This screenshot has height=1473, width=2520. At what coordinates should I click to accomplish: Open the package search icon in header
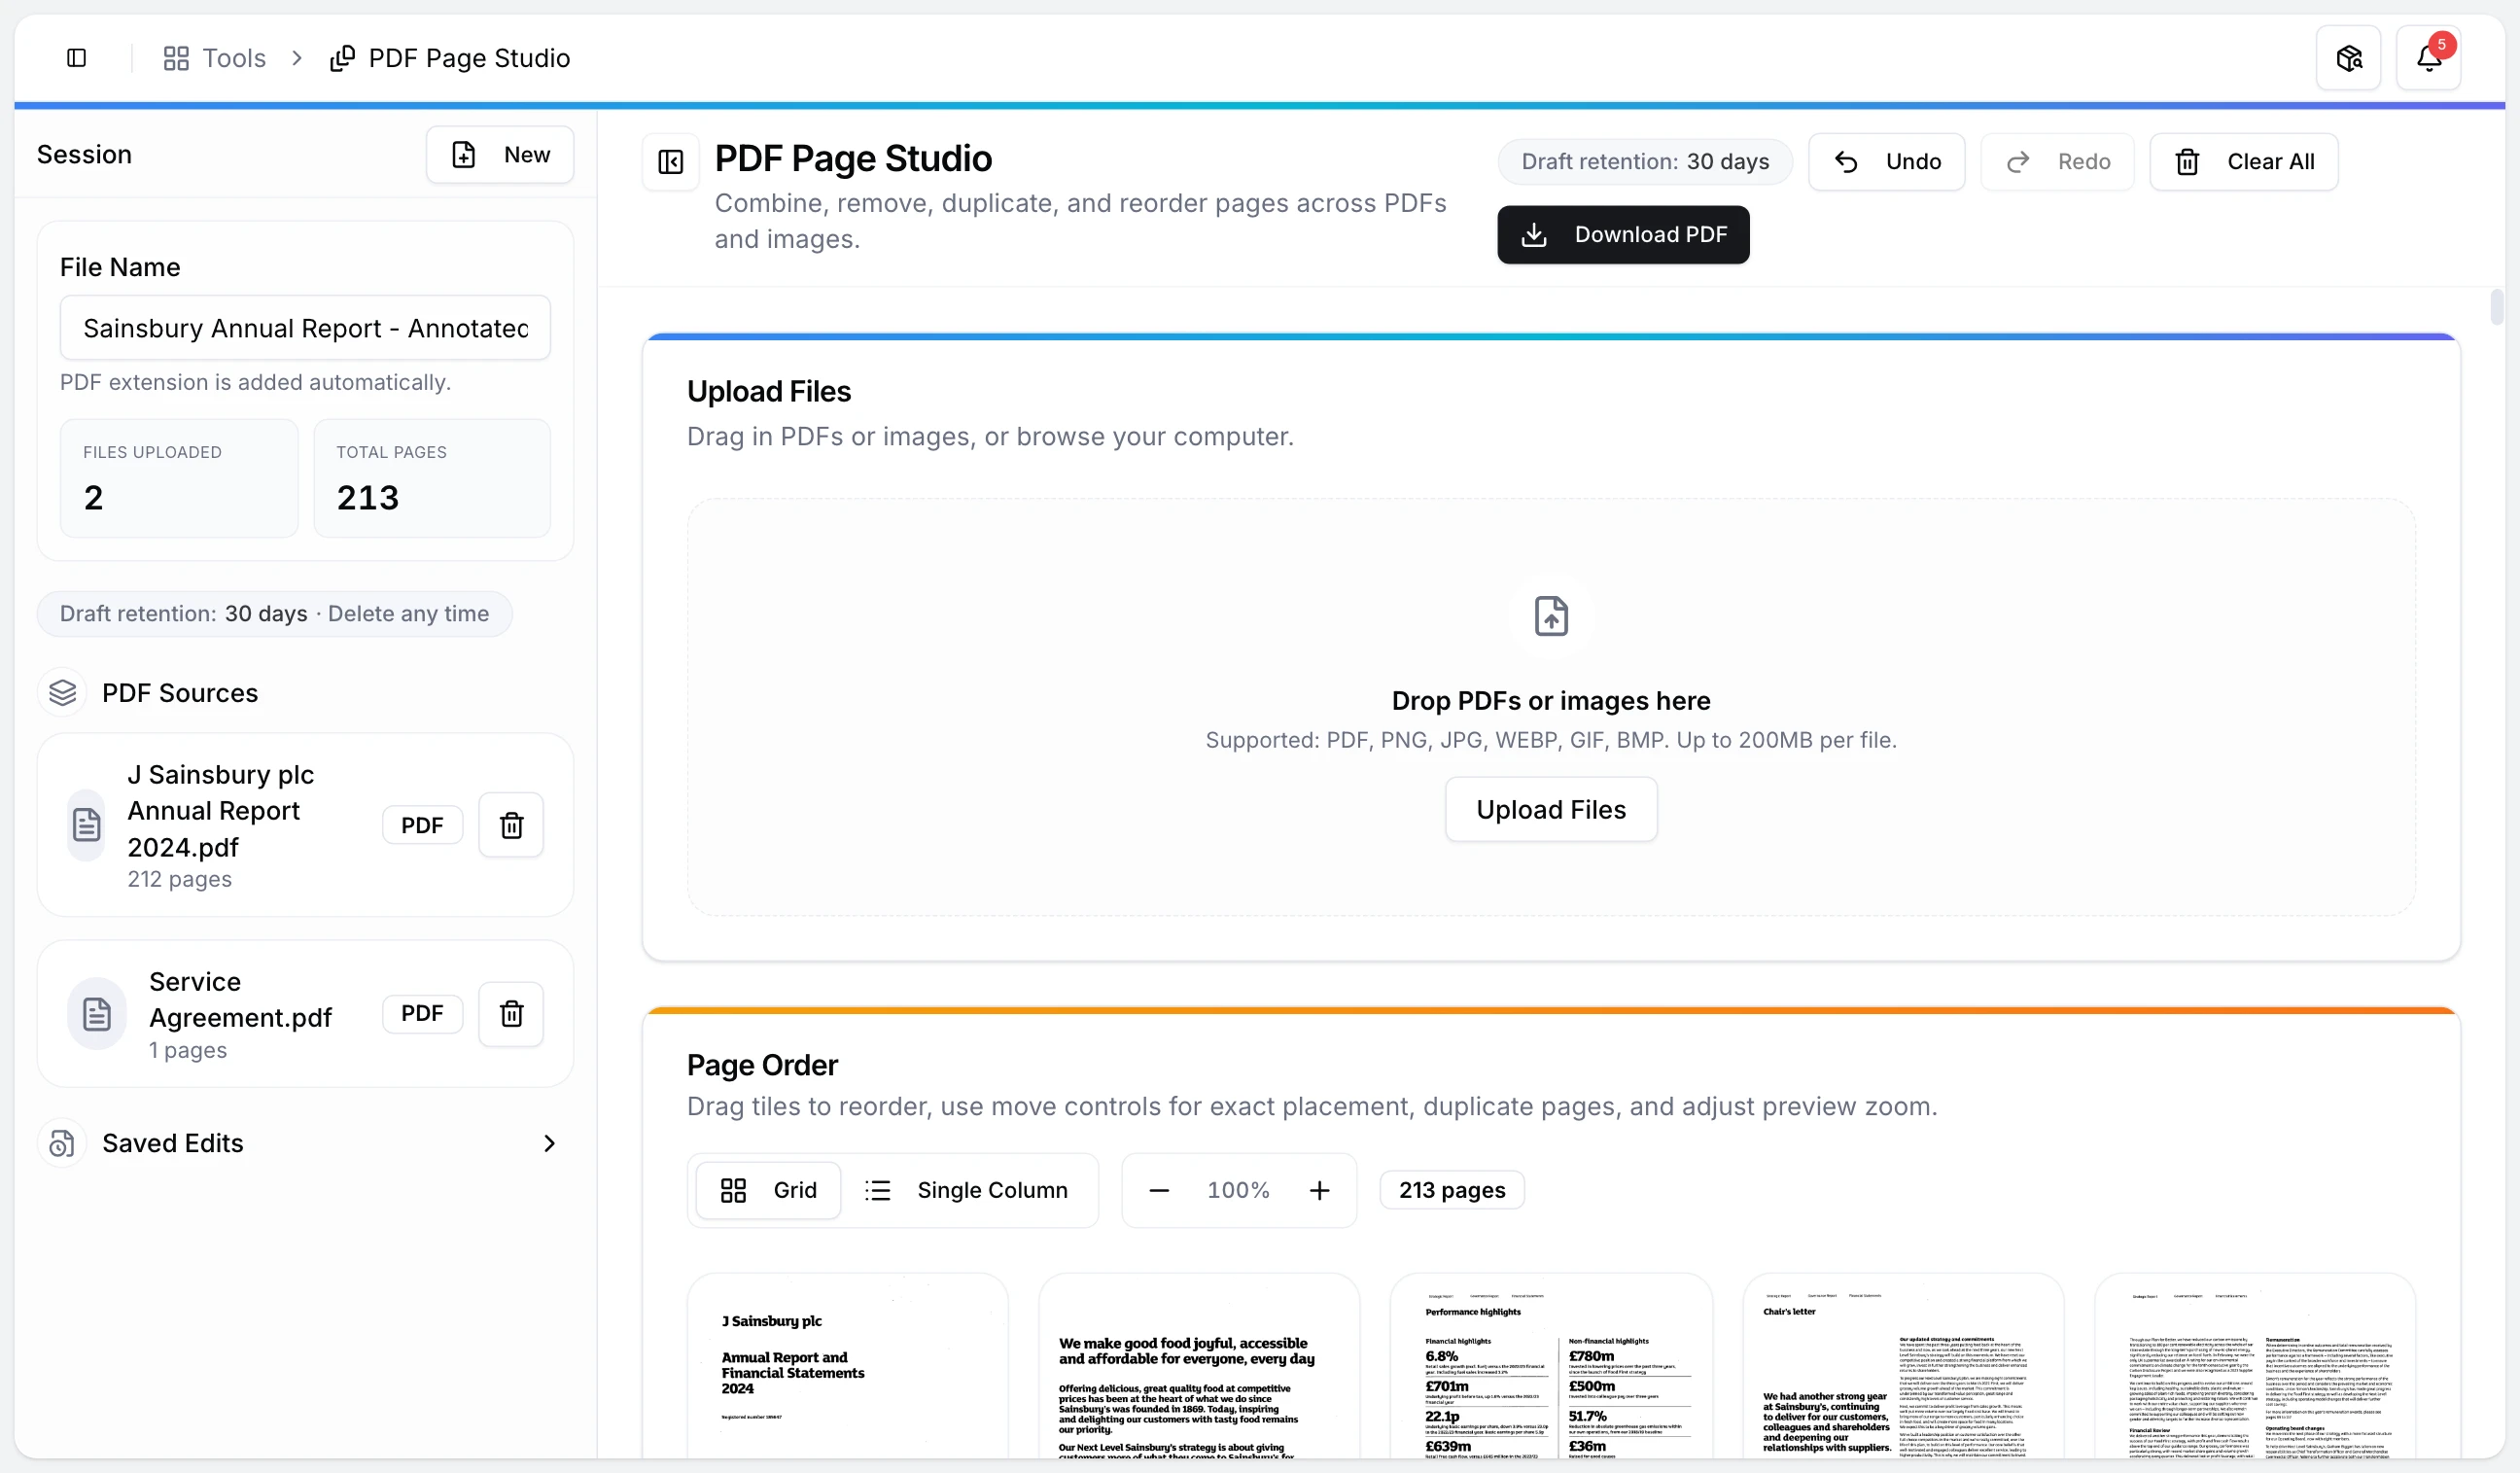pyautogui.click(x=2349, y=58)
